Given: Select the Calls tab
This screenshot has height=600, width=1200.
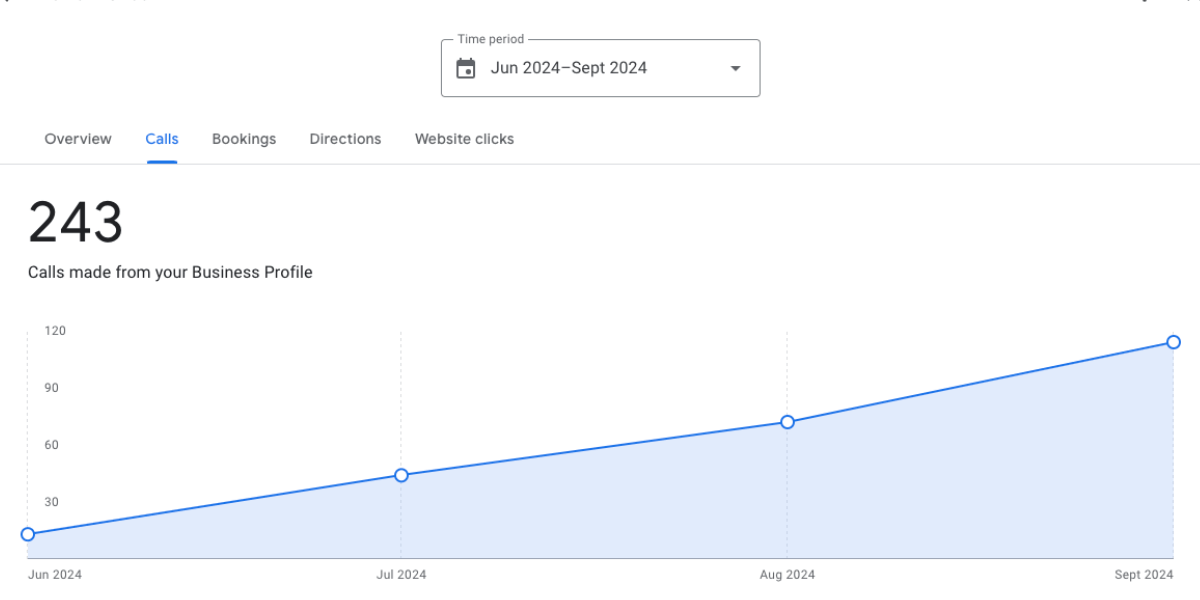Looking at the screenshot, I should click(x=162, y=139).
